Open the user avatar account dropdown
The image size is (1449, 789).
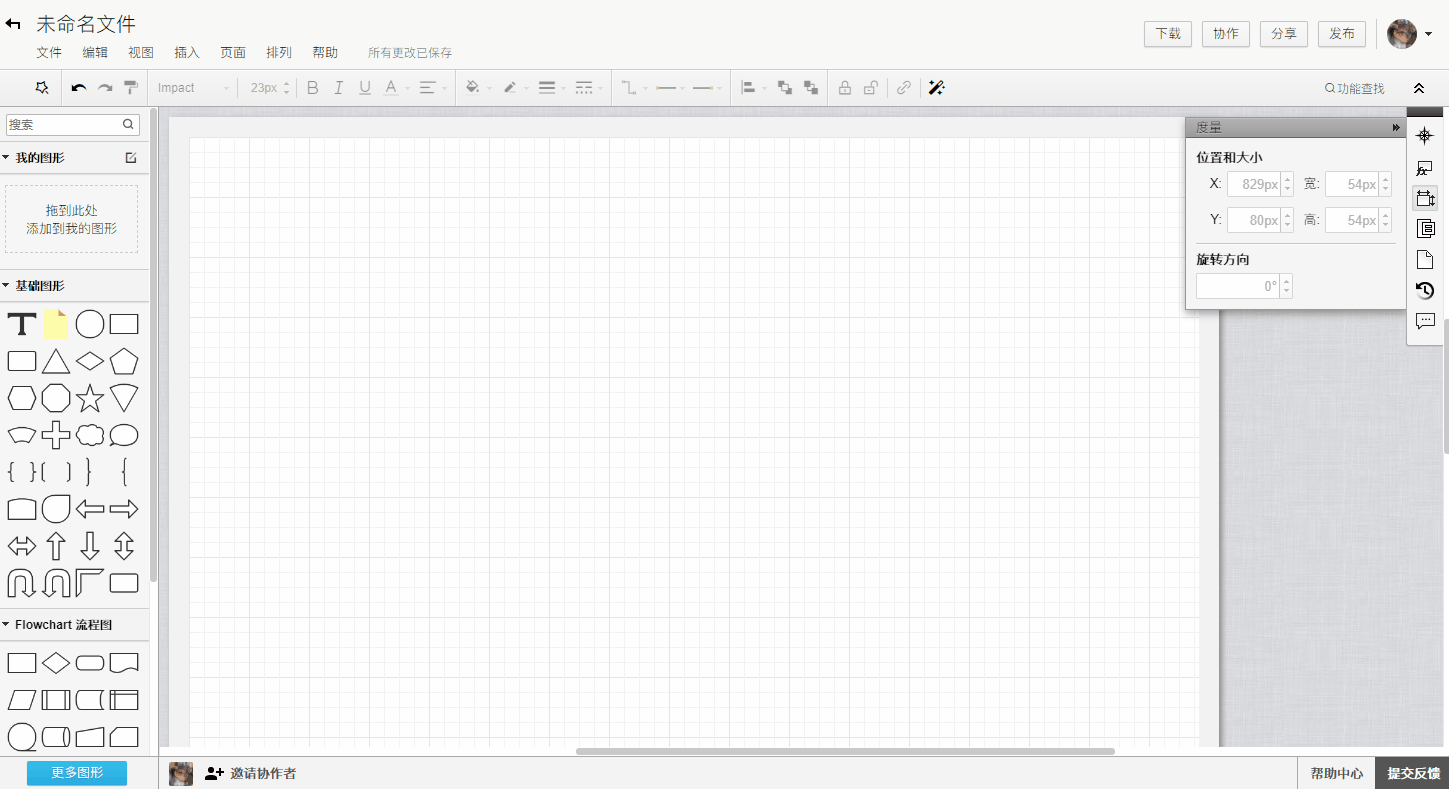pyautogui.click(x=1410, y=34)
